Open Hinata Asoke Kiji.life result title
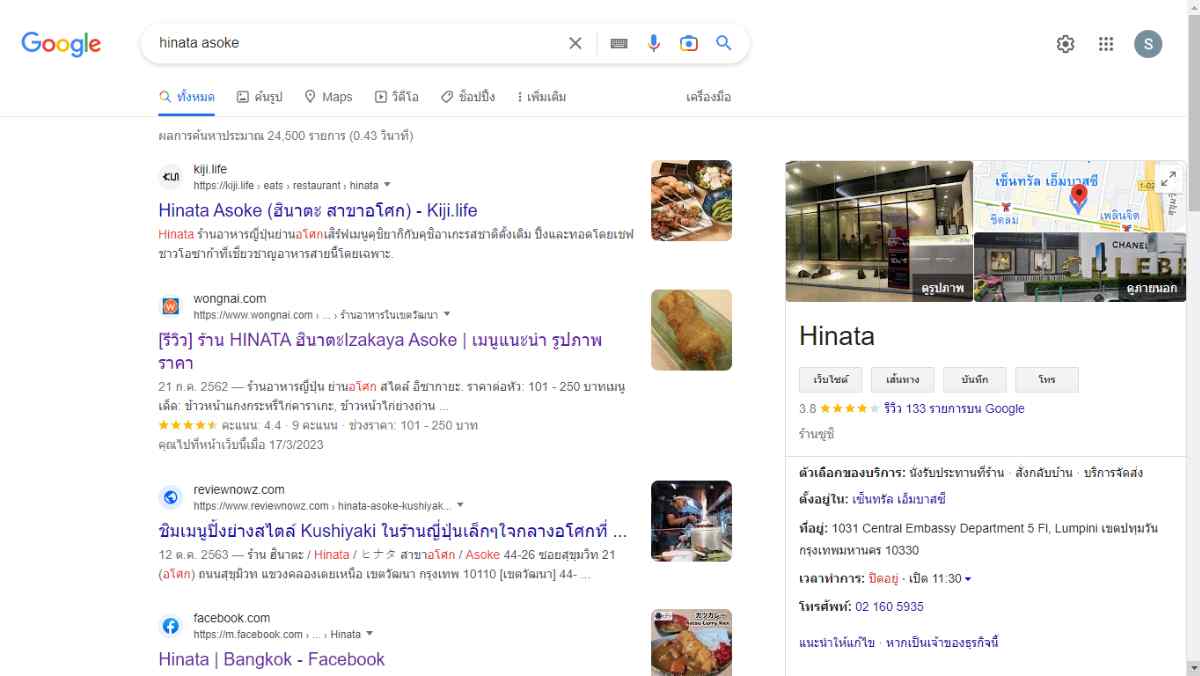 tap(318, 210)
